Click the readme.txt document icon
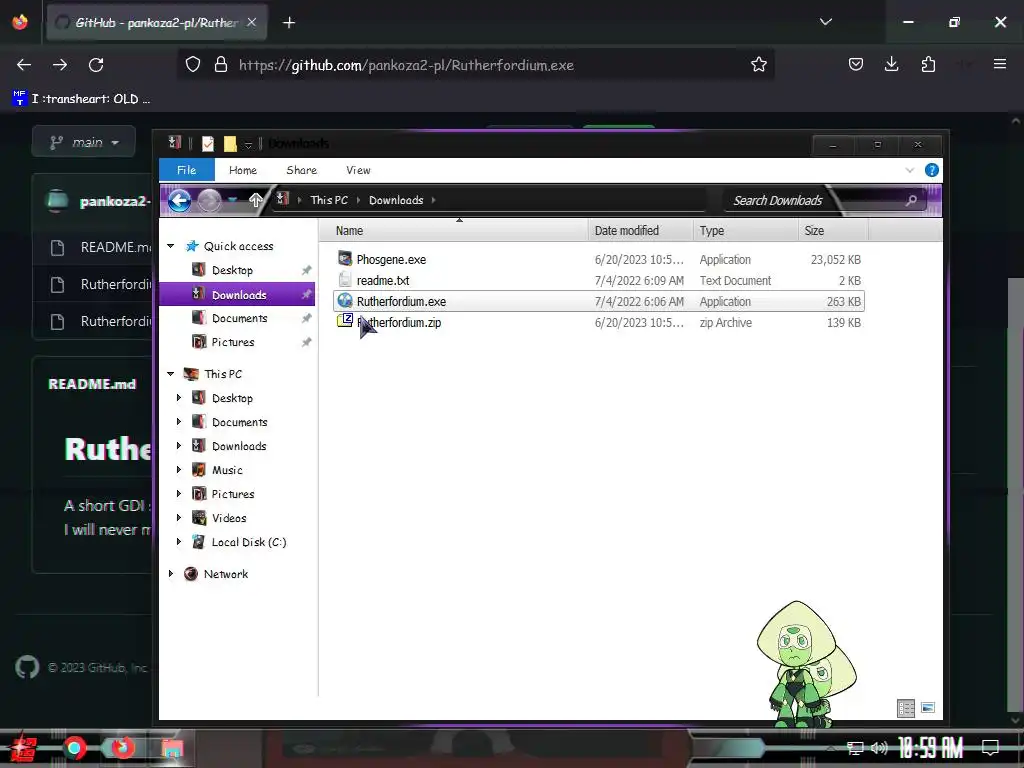Screen dimensions: 1024x768 click(x=345, y=280)
